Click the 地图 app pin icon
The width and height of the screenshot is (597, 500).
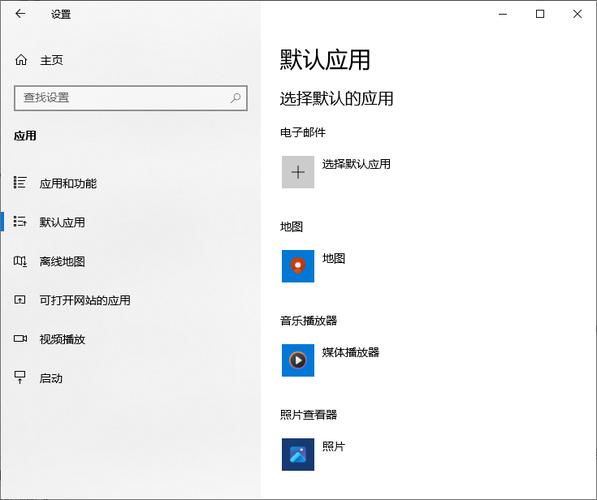pyautogui.click(x=298, y=266)
